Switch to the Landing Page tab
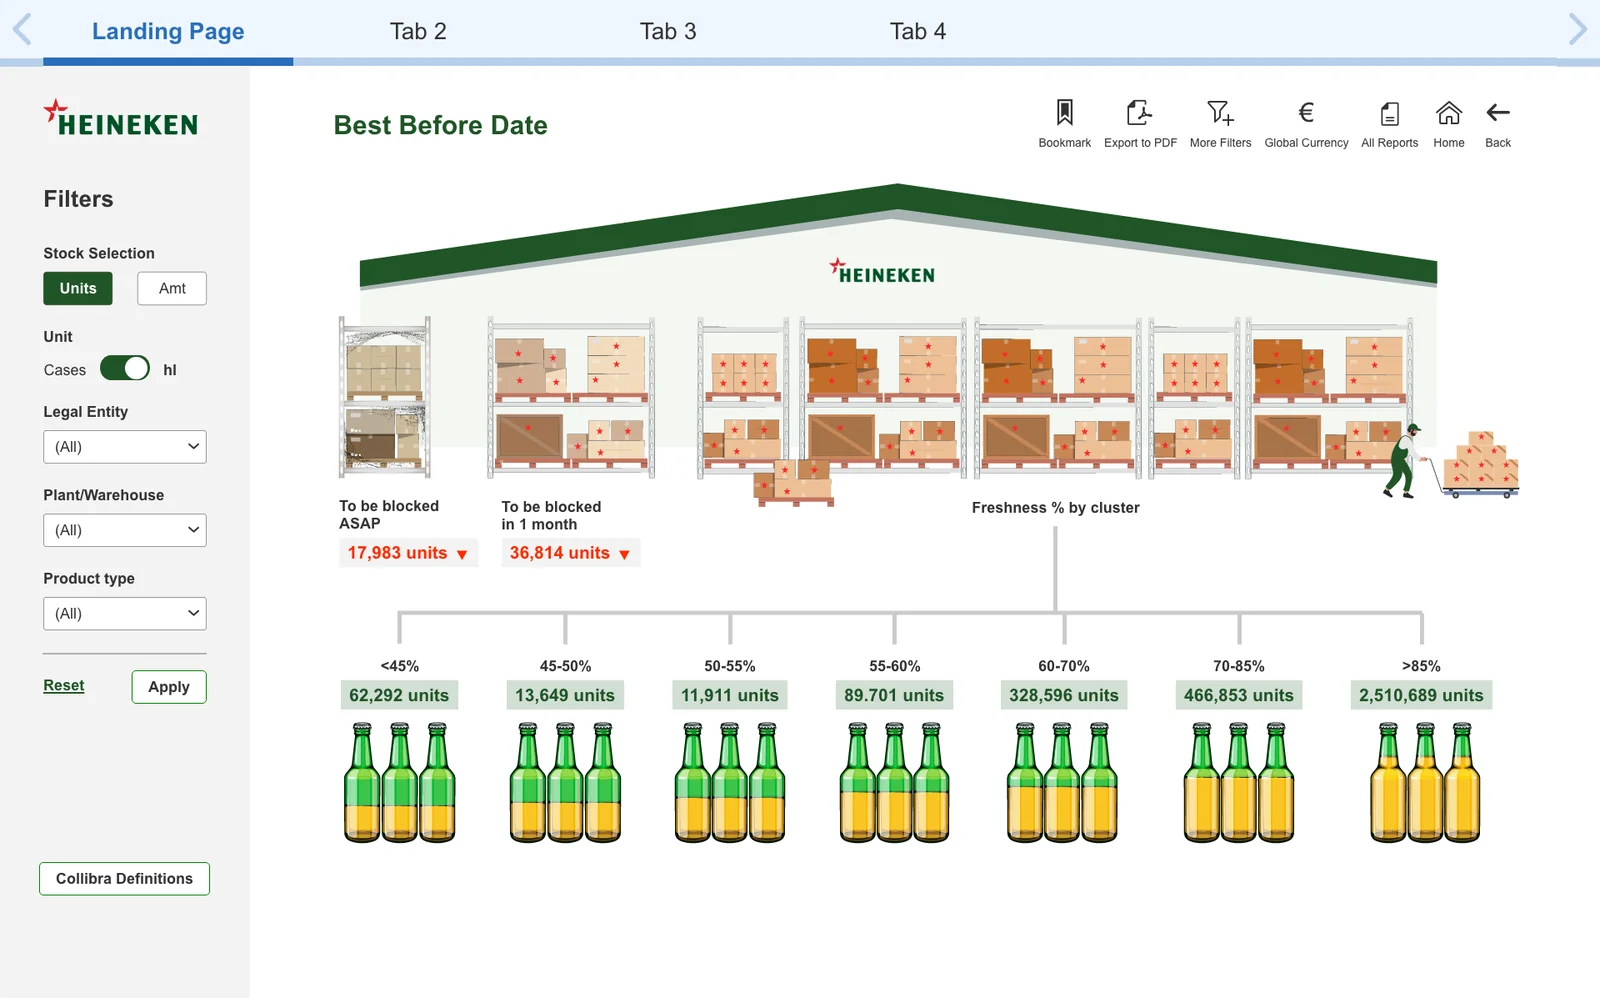The image size is (1600, 998). click(168, 31)
